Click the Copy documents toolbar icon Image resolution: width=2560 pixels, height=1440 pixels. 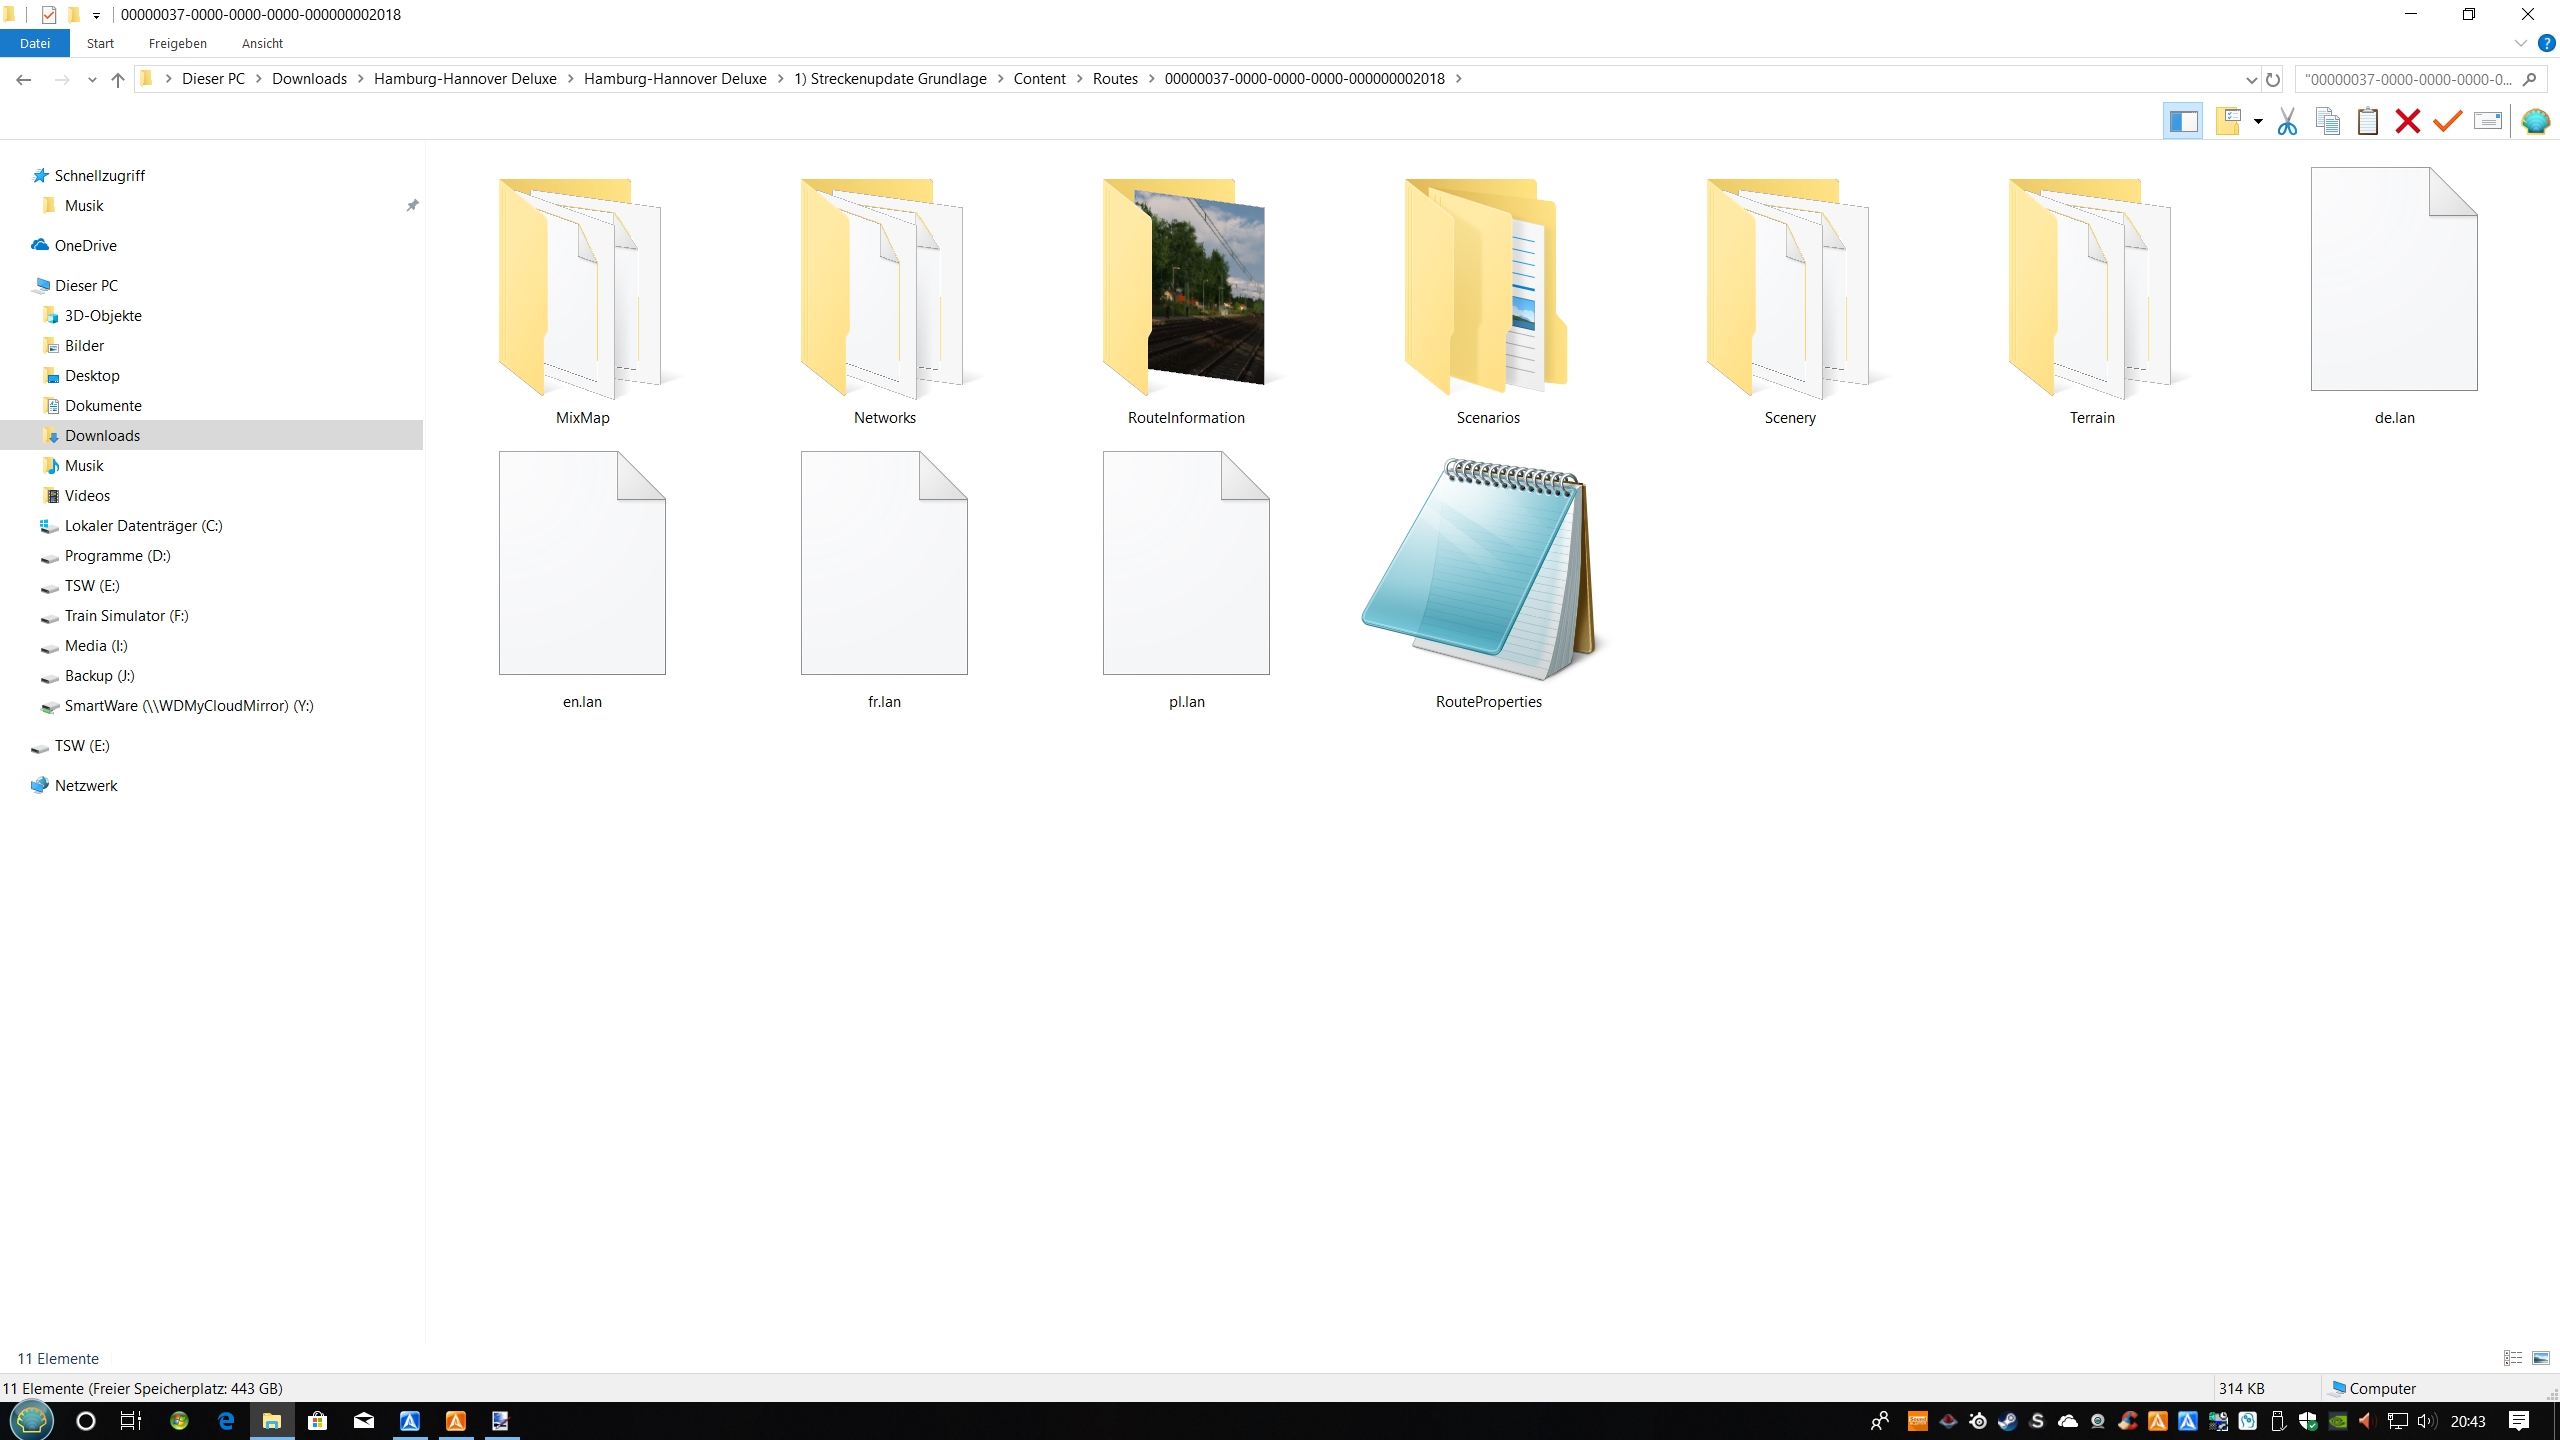(x=2327, y=122)
